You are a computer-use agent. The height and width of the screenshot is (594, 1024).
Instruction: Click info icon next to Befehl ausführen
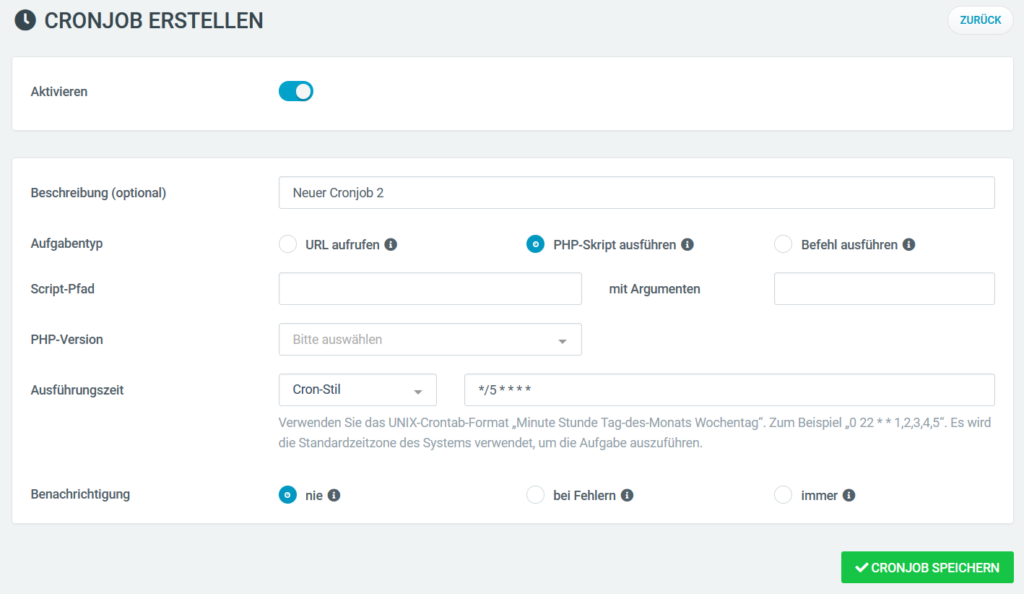908,245
